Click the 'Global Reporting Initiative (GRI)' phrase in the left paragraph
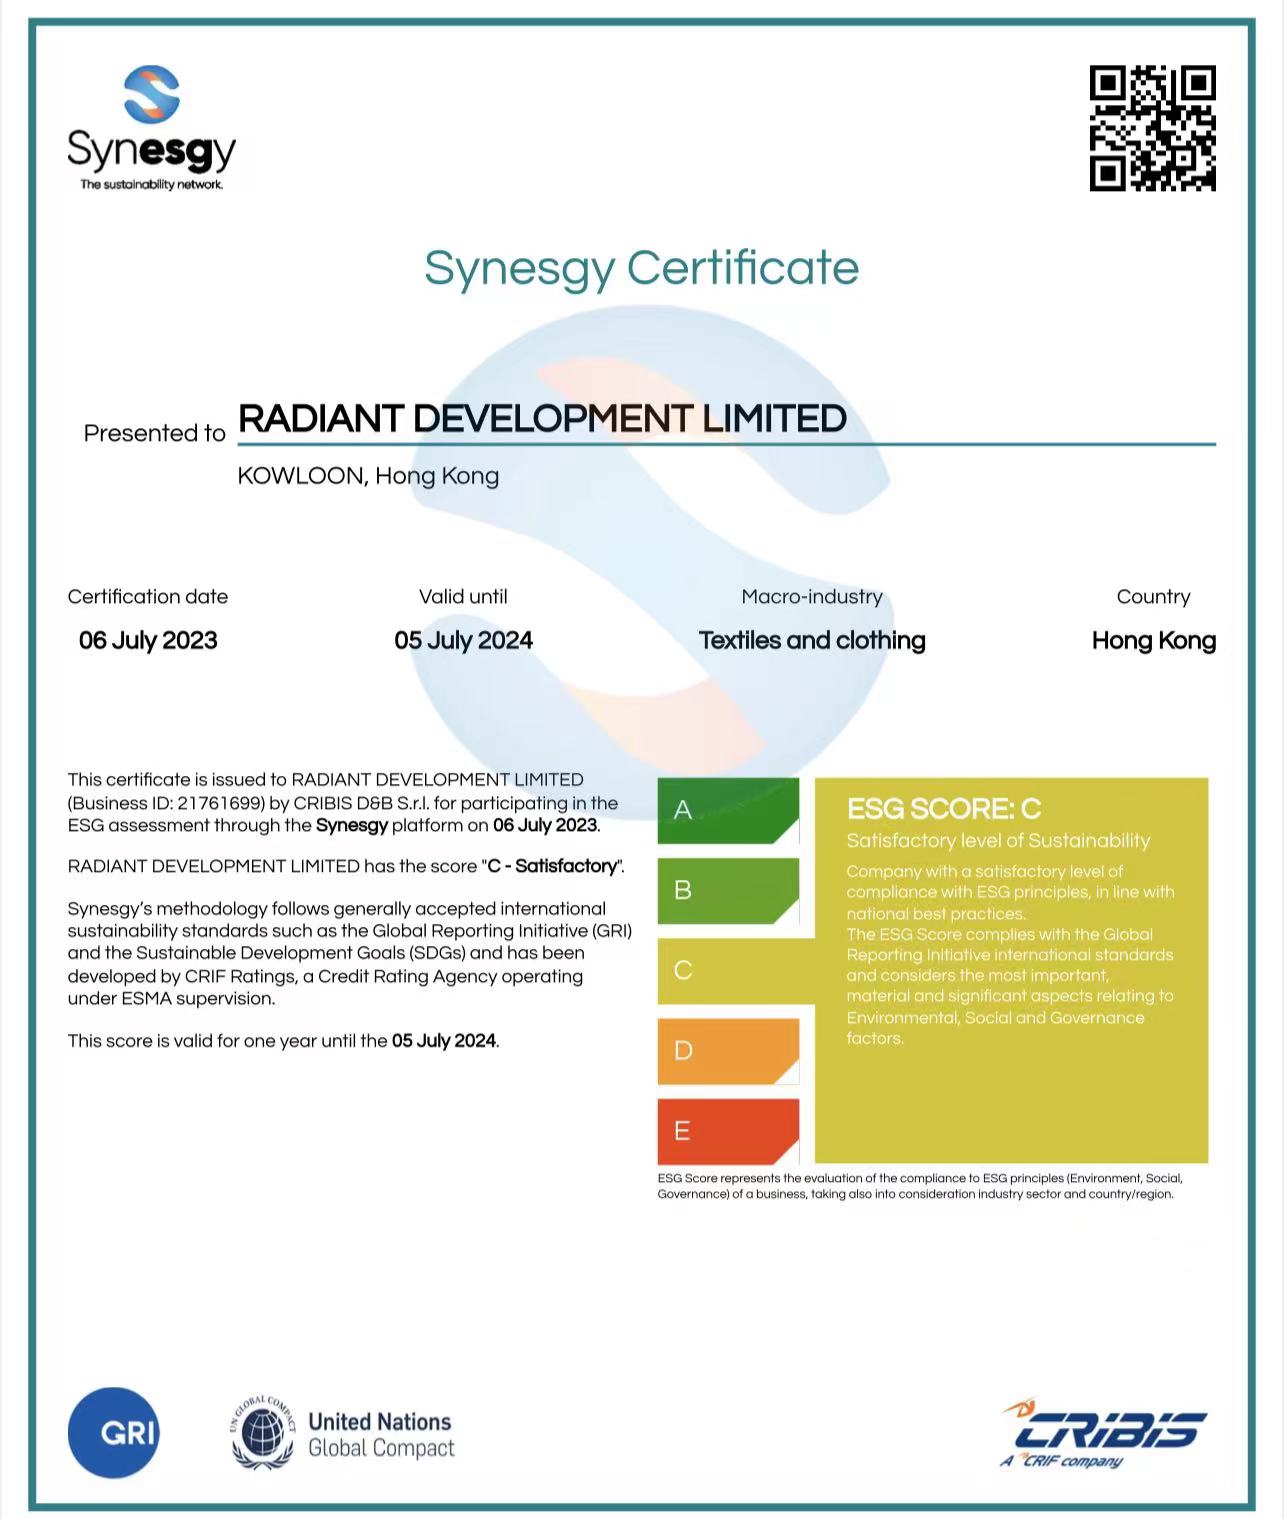The image size is (1284, 1519). (x=503, y=931)
